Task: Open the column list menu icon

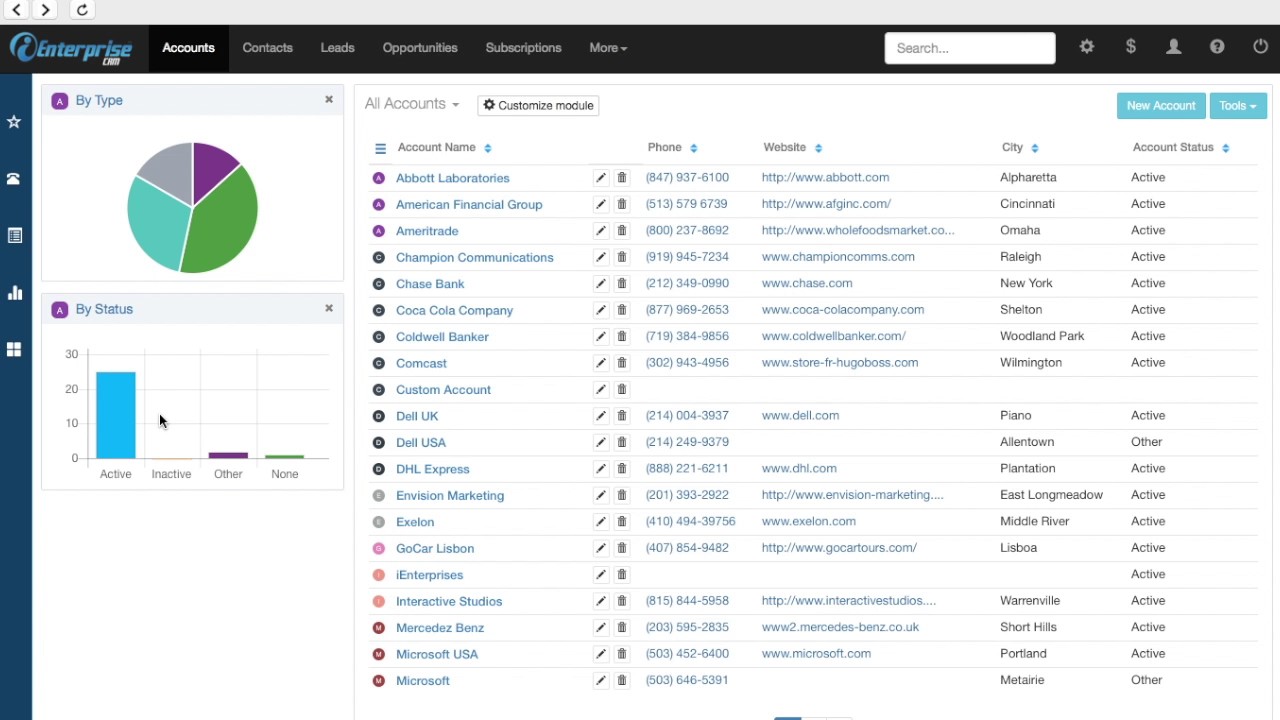Action: click(380, 148)
